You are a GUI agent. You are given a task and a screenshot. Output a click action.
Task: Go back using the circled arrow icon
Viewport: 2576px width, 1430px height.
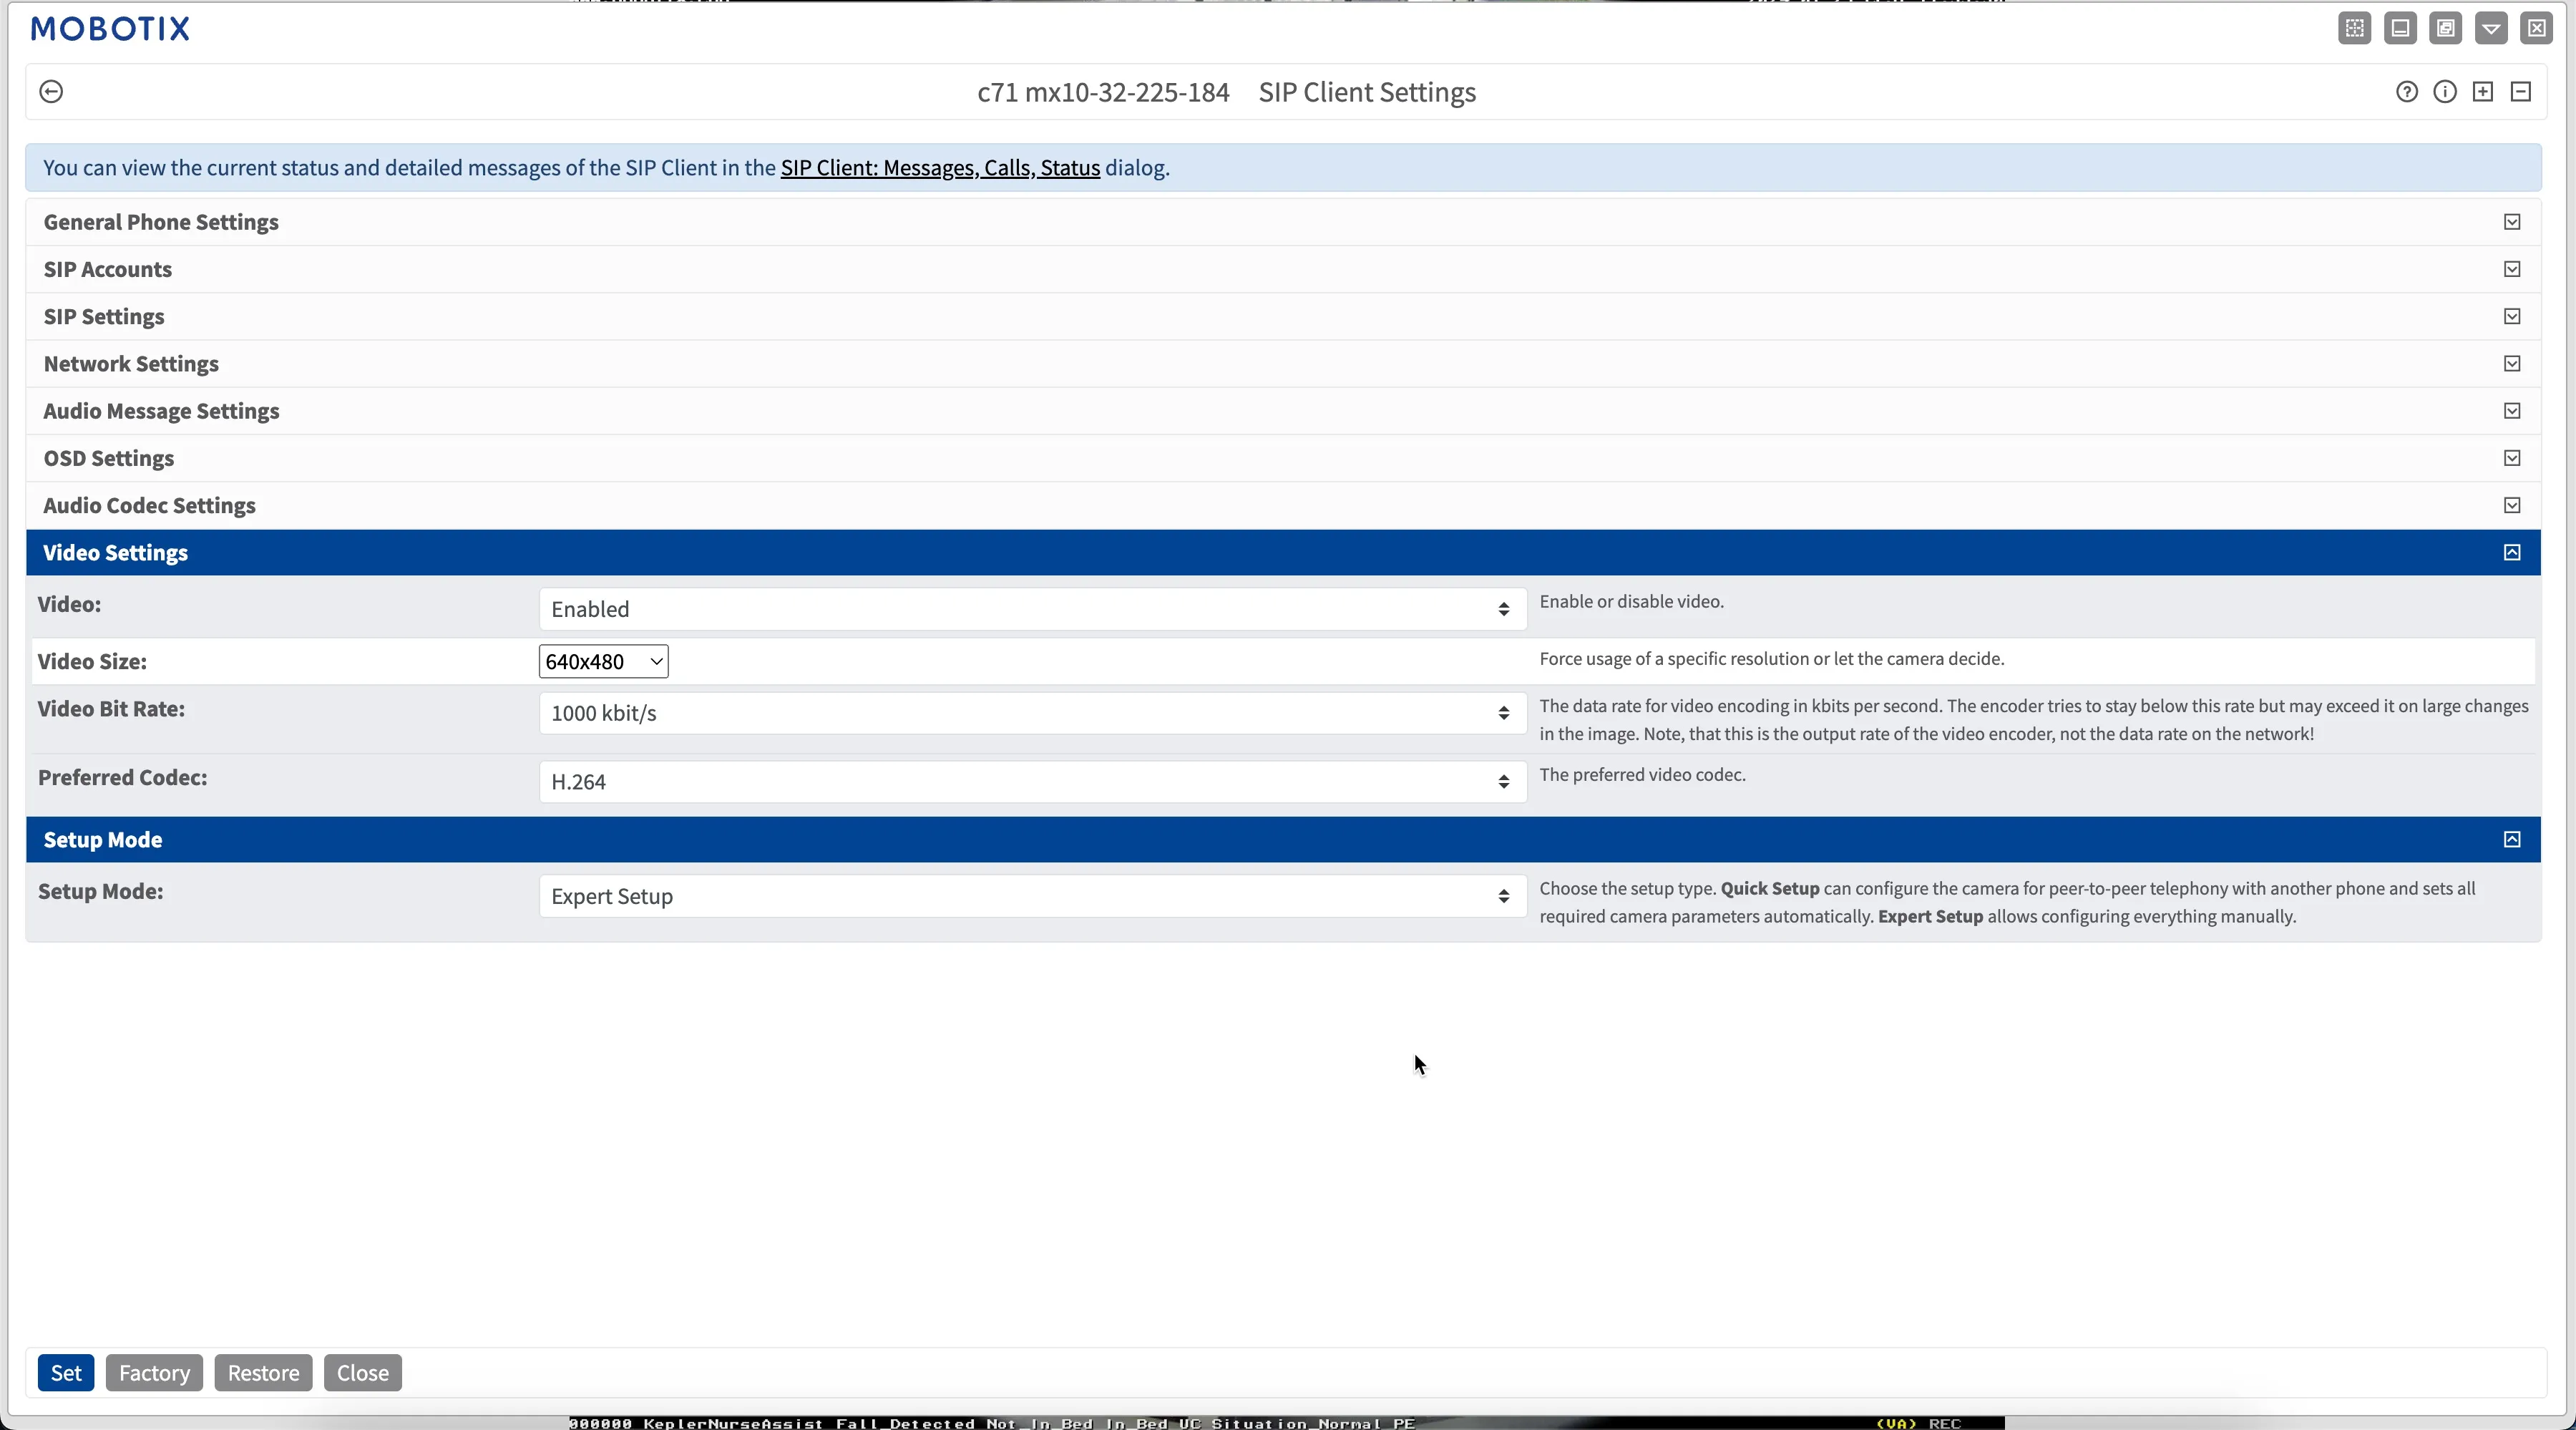[51, 92]
